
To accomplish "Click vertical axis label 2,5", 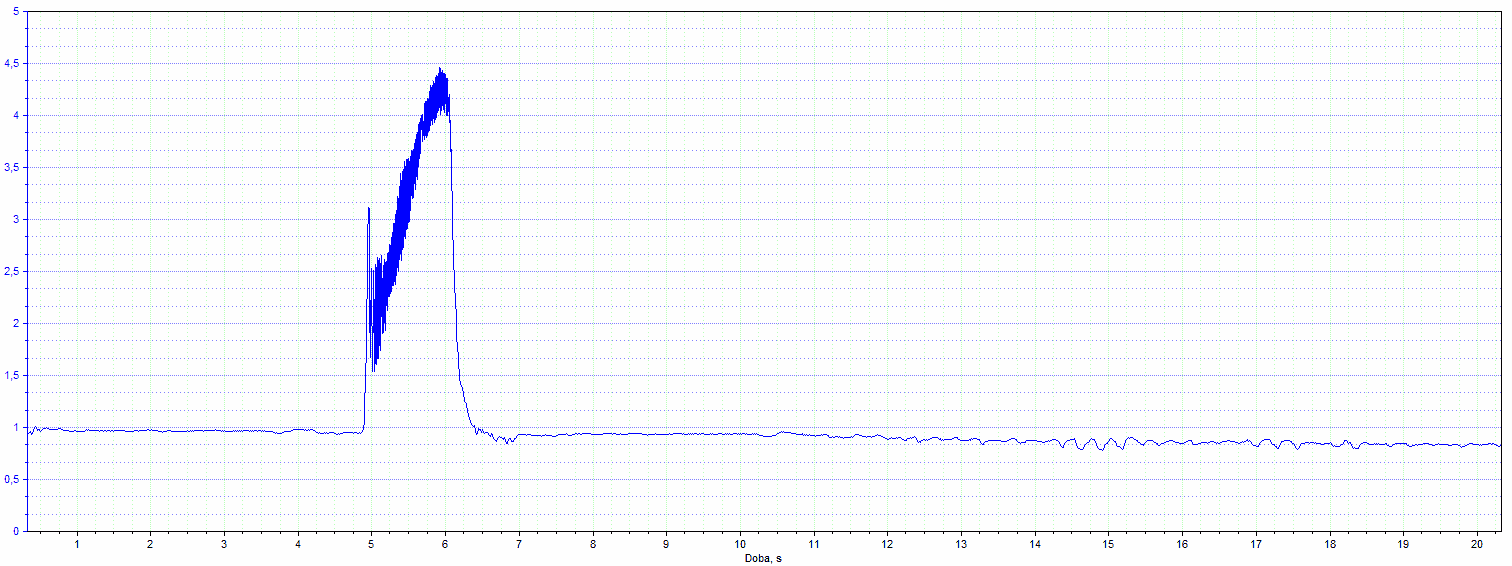I will pos(11,271).
